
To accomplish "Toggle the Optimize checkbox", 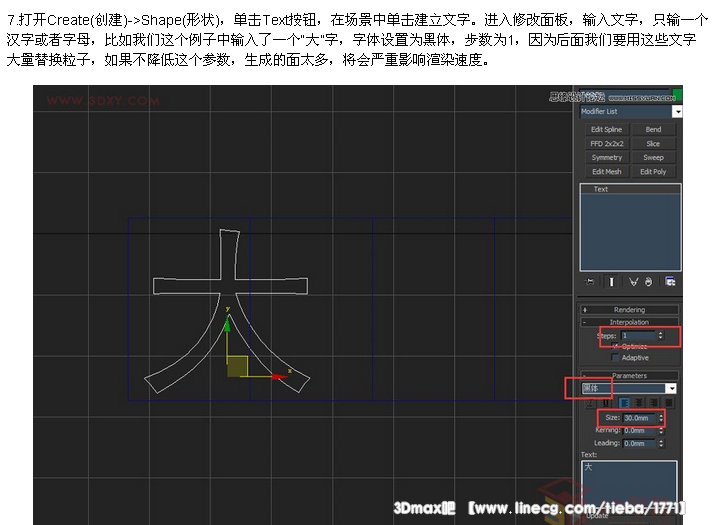I will (x=615, y=346).
